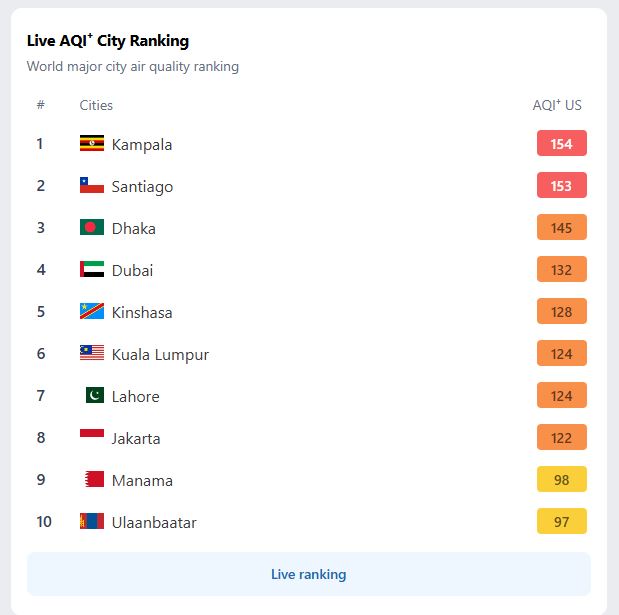Click the Pakistan flag next to Lahore

click(x=95, y=395)
